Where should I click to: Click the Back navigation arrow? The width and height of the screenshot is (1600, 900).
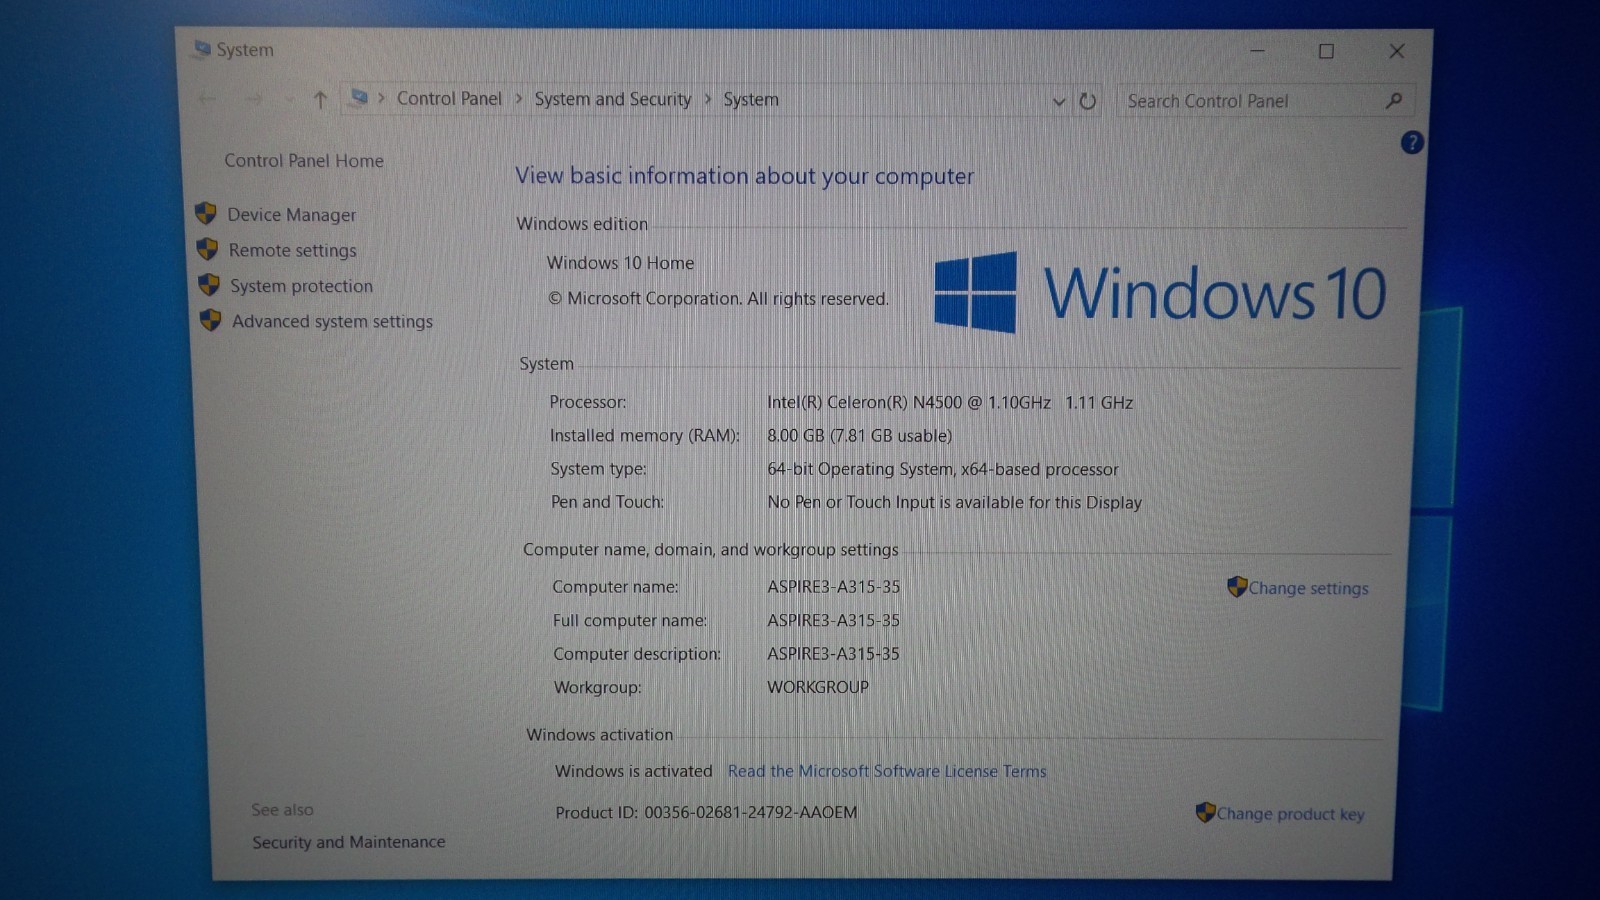[207, 98]
